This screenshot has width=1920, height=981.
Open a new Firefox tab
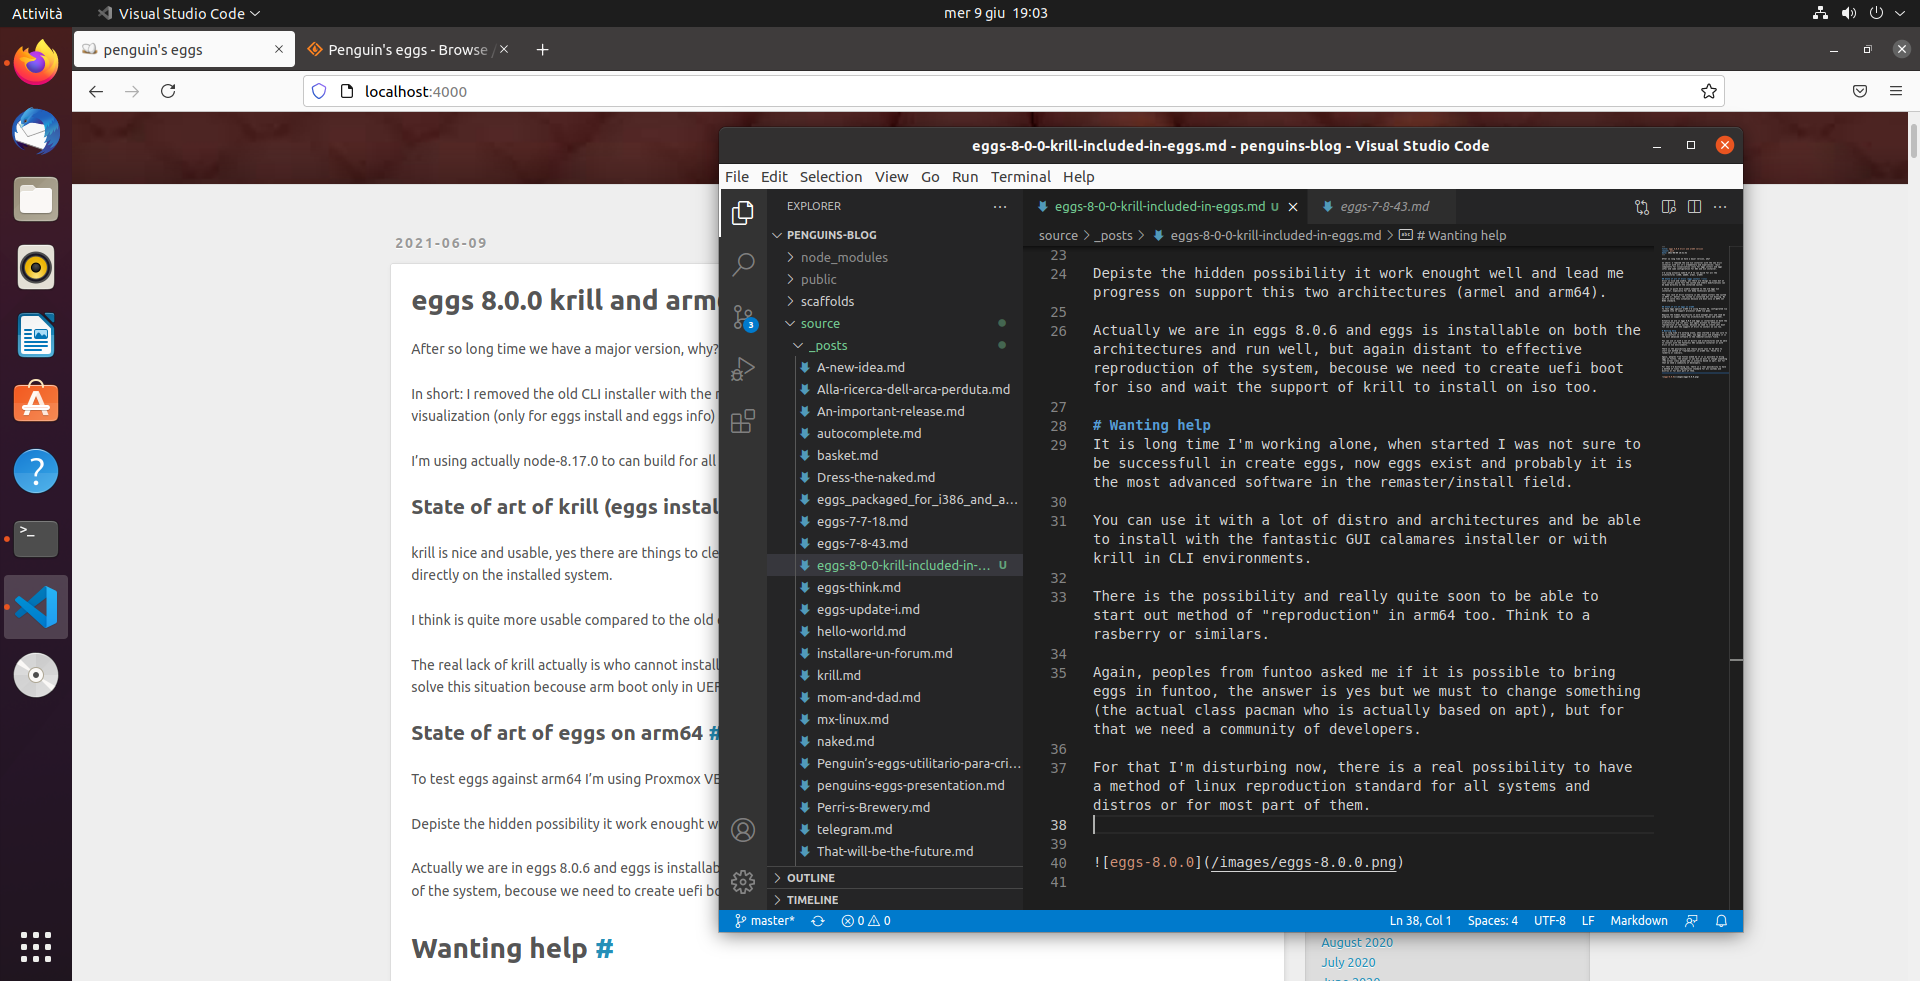click(x=542, y=50)
